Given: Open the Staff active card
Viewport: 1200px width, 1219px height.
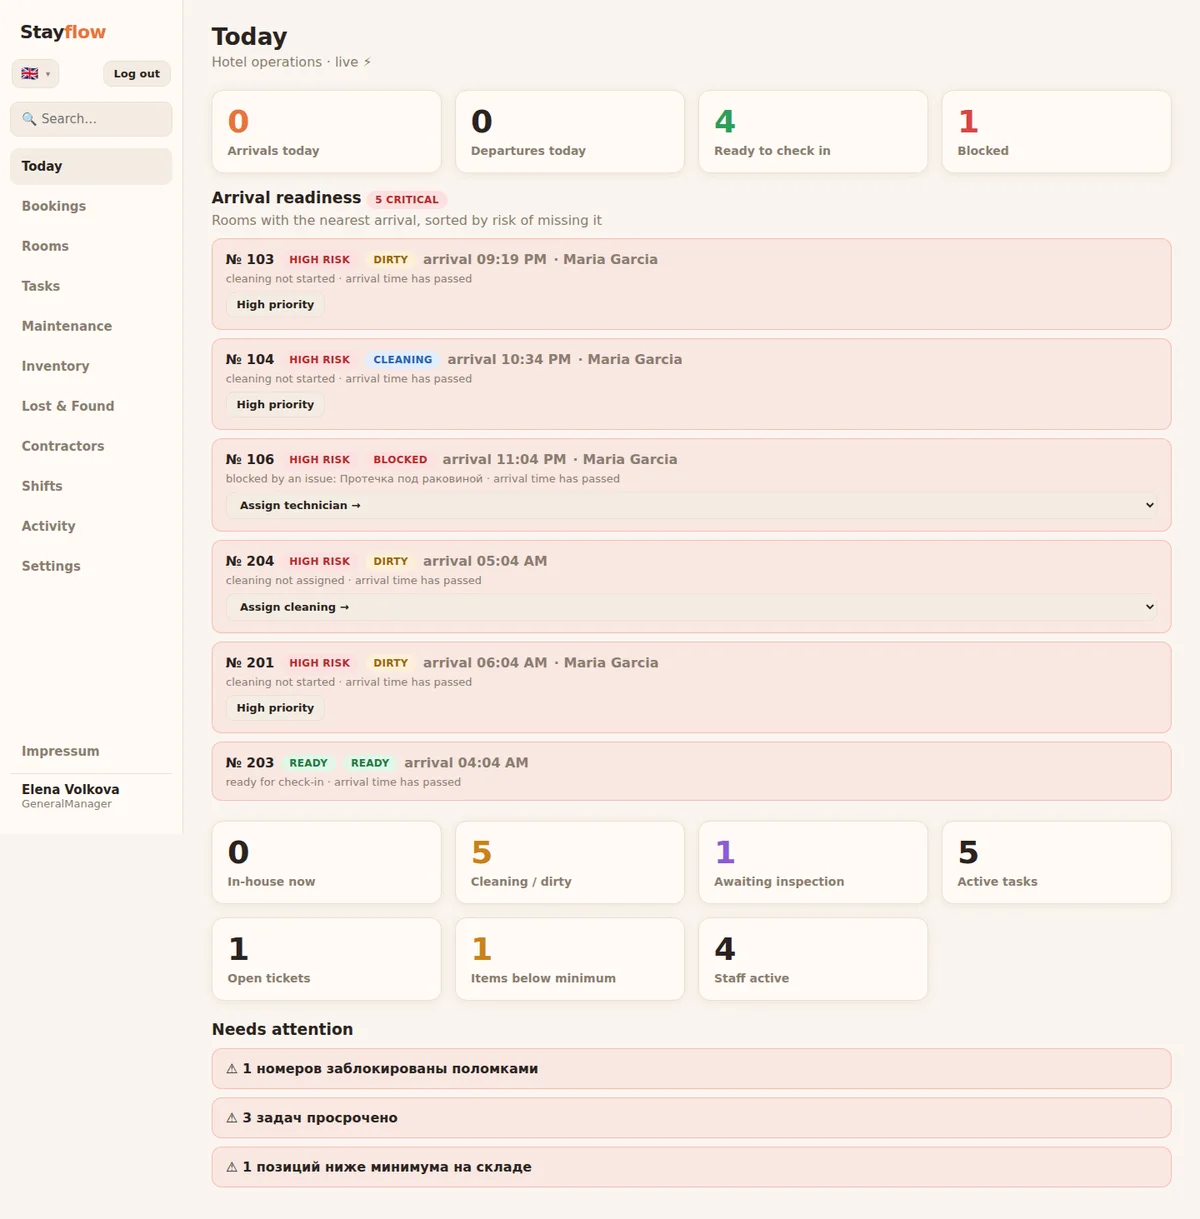Looking at the screenshot, I should (813, 959).
